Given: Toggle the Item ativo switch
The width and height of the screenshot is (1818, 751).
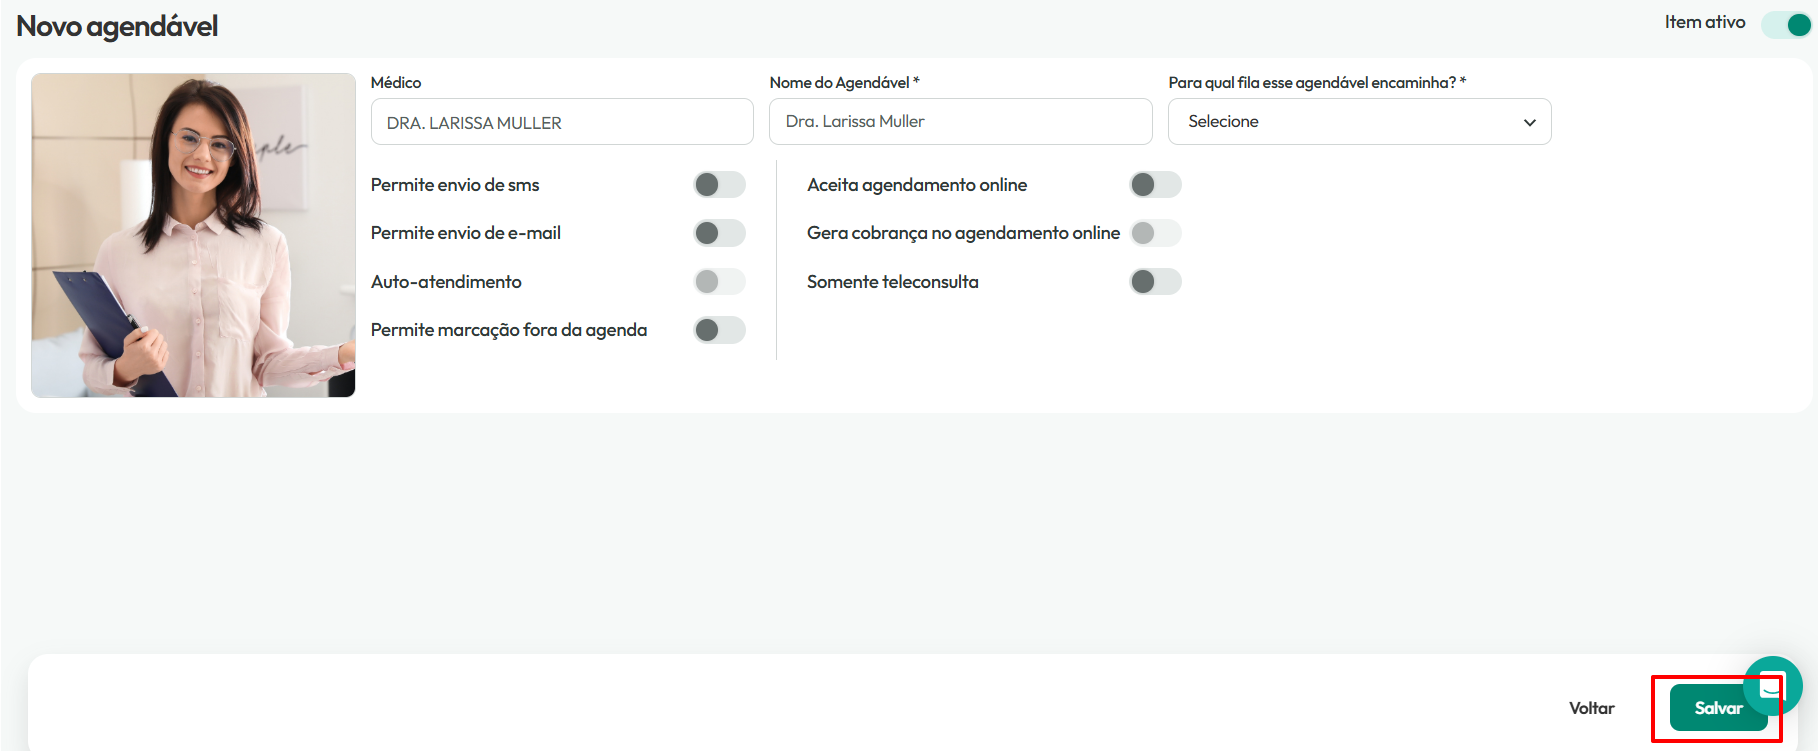Looking at the screenshot, I should tap(1786, 24).
